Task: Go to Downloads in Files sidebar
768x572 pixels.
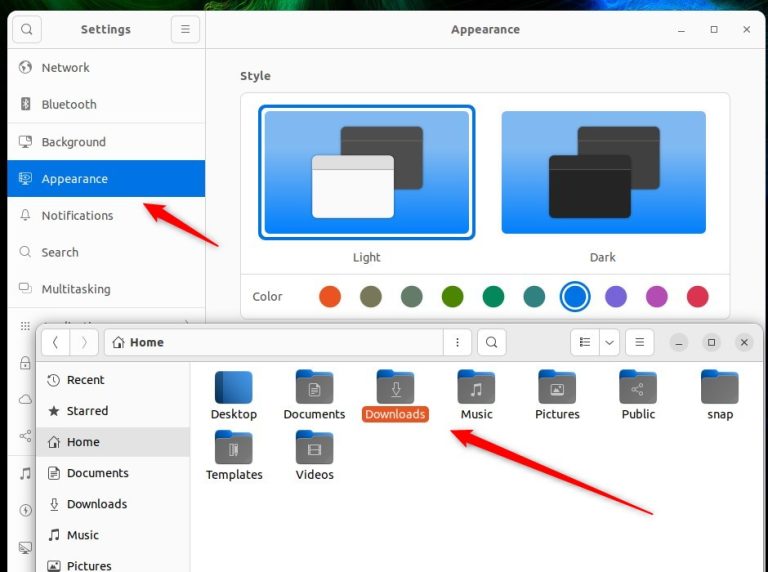Action: click(x=114, y=504)
